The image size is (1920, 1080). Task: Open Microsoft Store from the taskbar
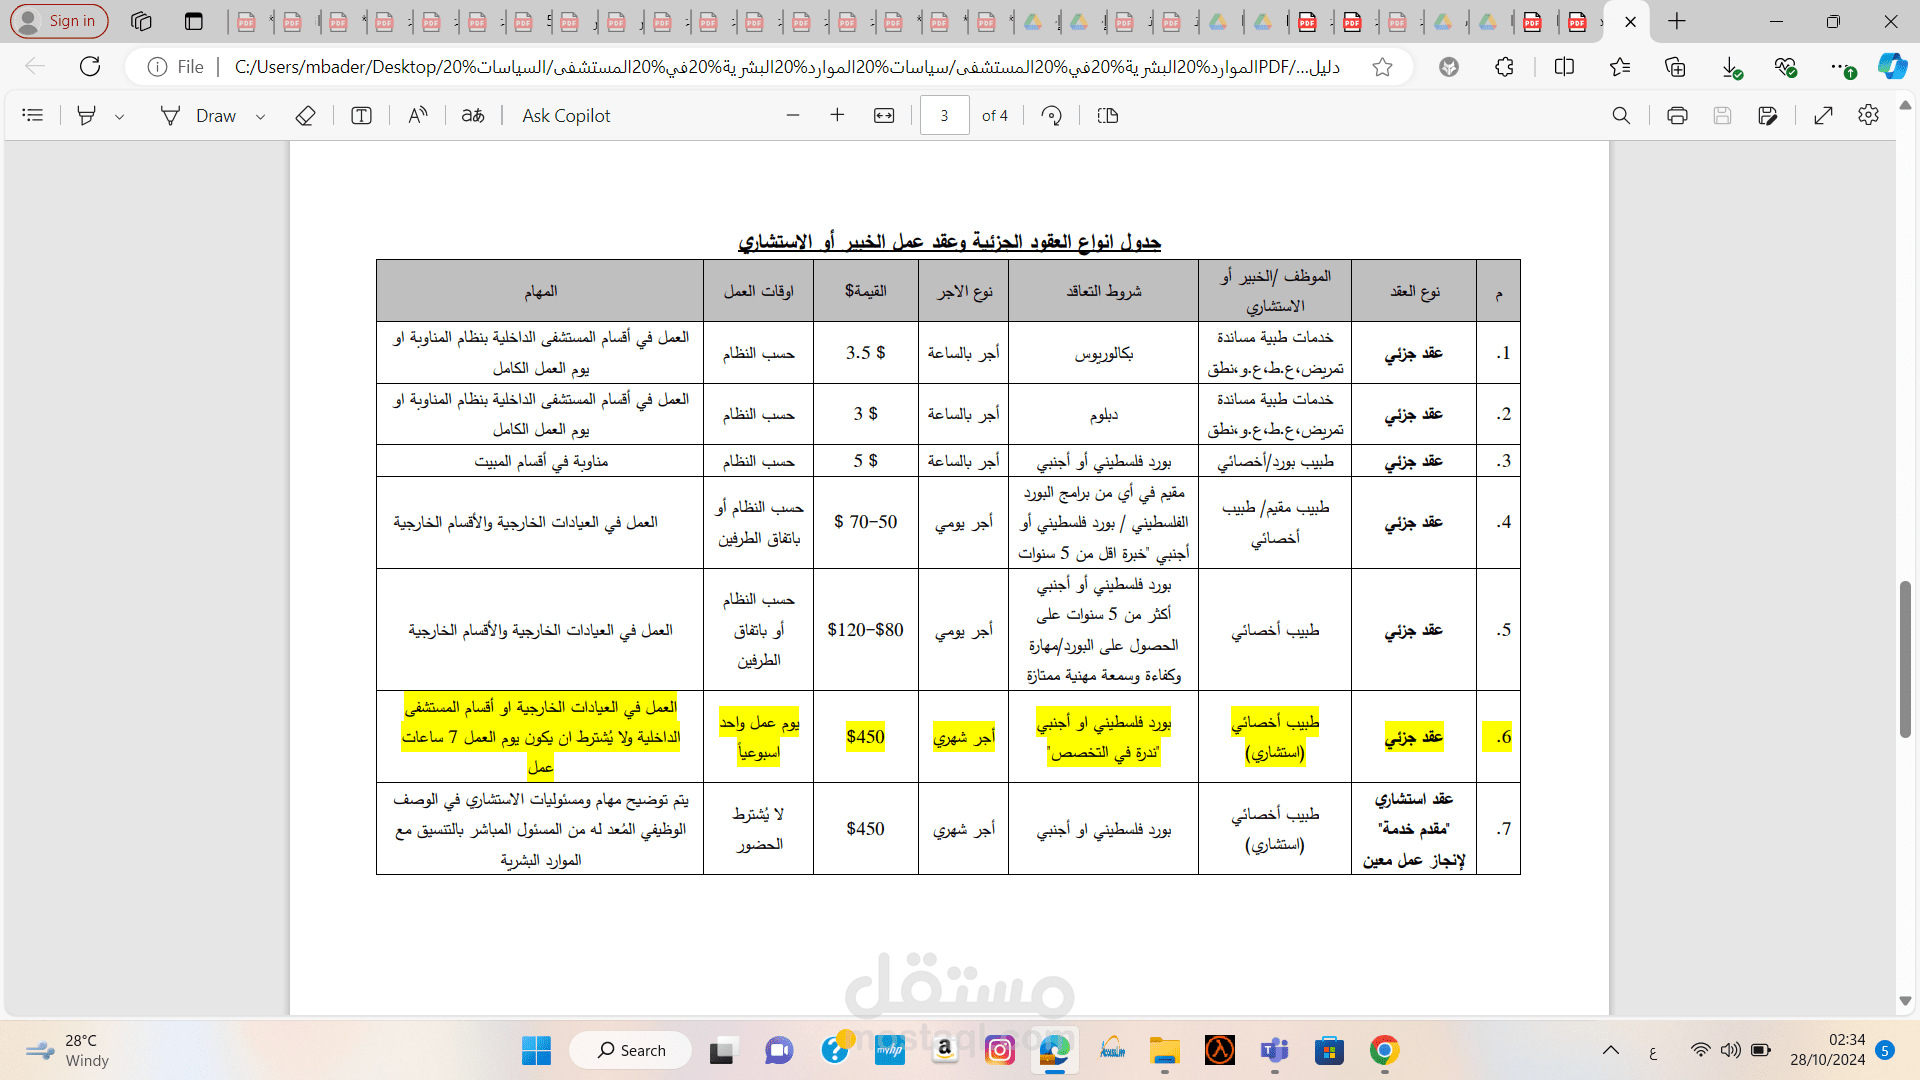[x=1329, y=1050]
